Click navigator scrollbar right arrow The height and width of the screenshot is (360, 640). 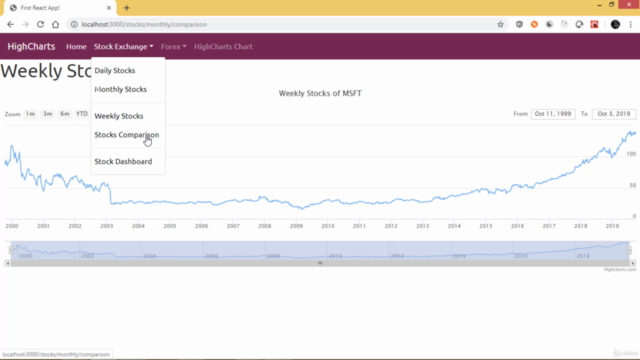point(633,263)
